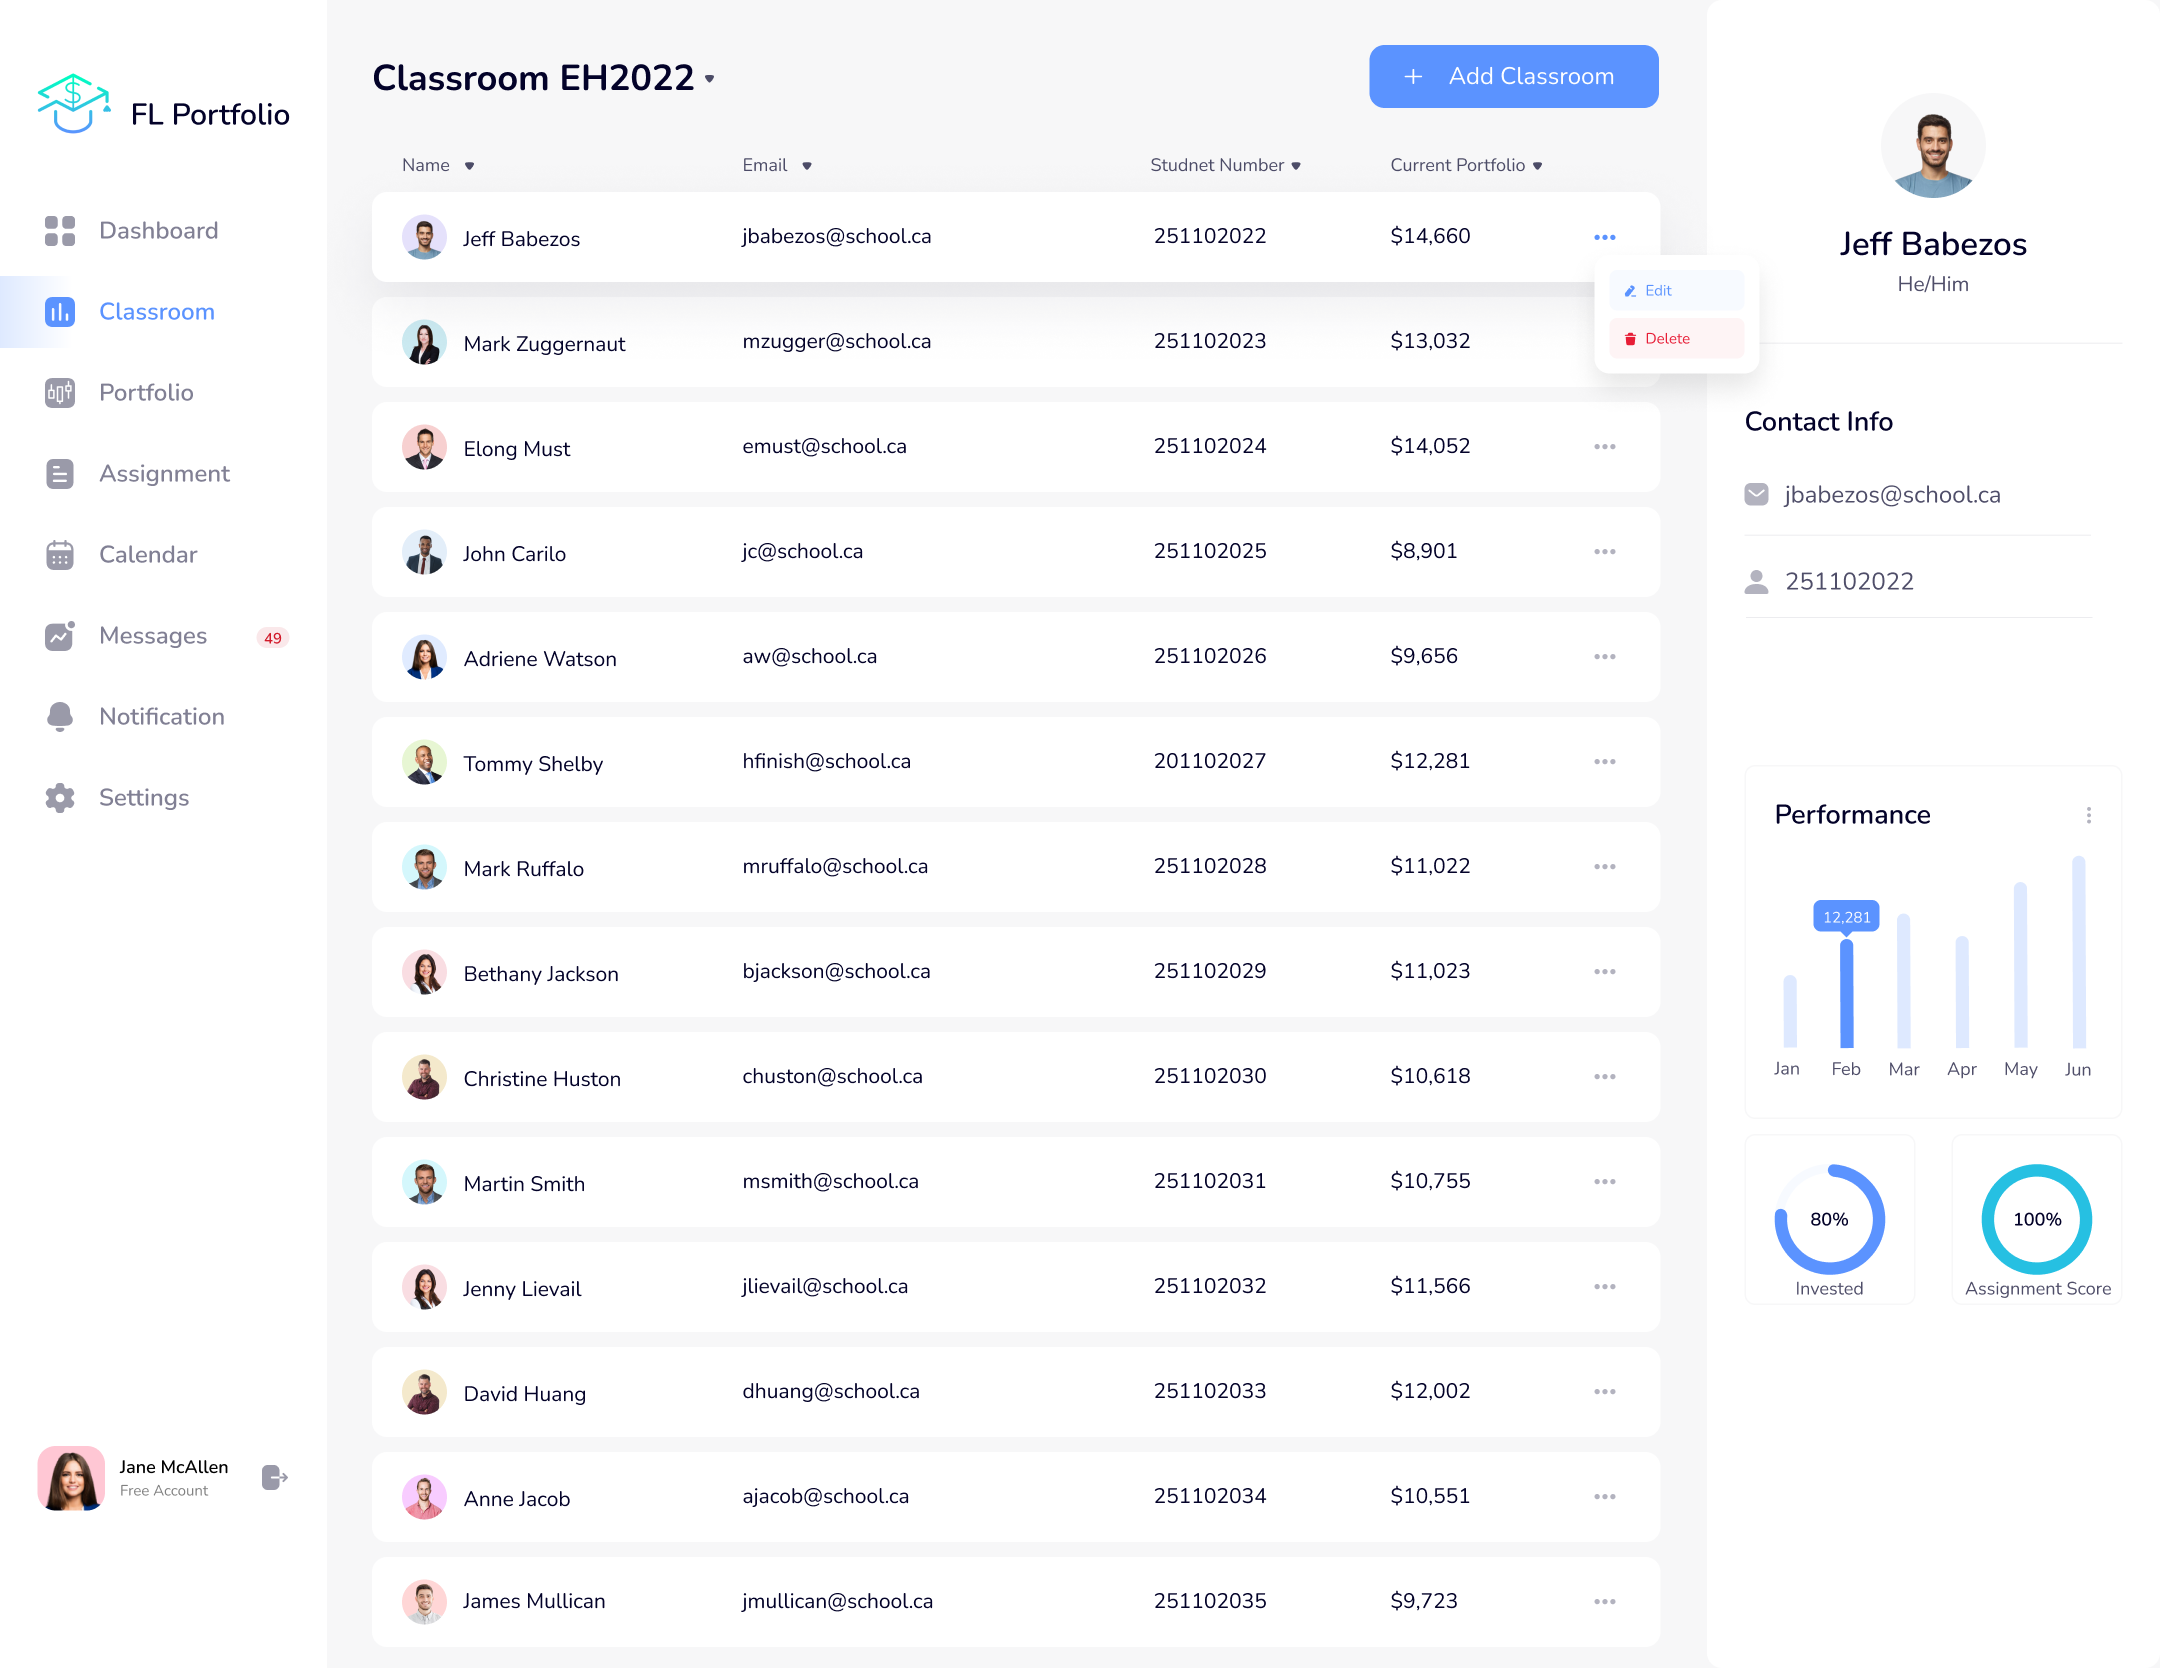The image size is (2161, 1669).
Task: Open Notification bell icon
Action: (x=60, y=716)
